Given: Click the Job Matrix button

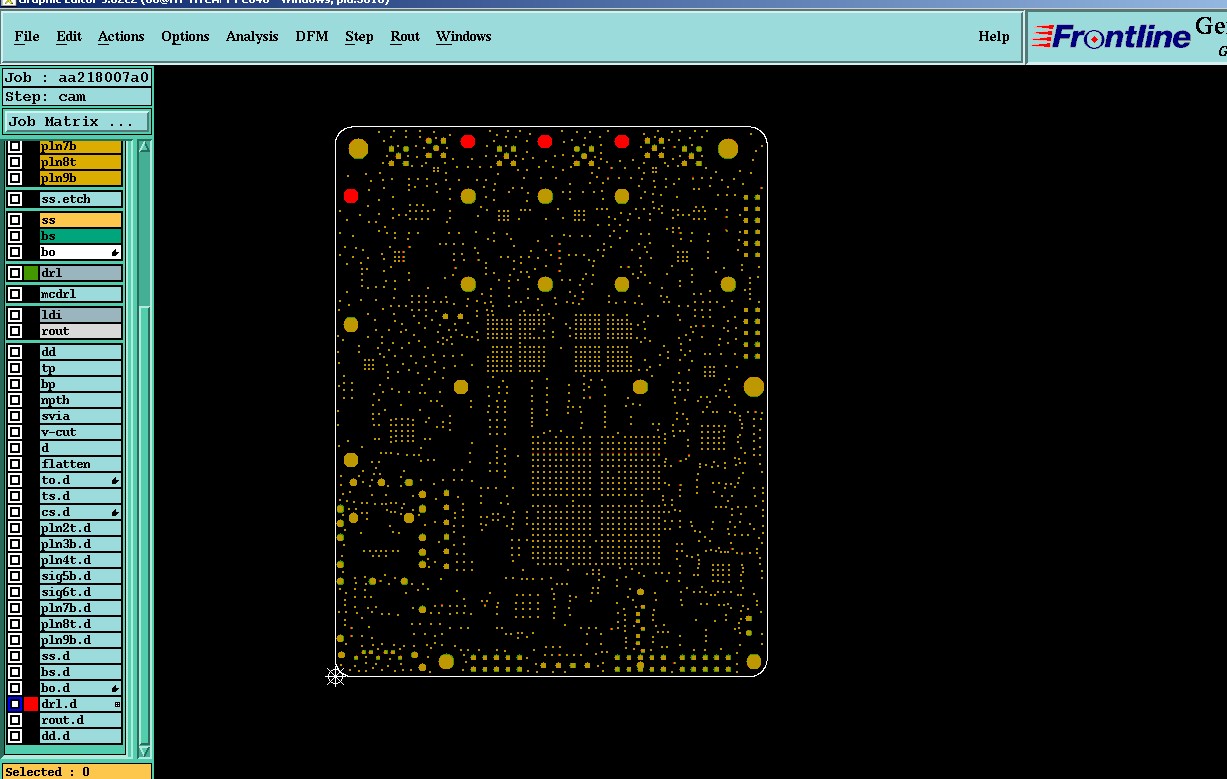Looking at the screenshot, I should coord(77,121).
